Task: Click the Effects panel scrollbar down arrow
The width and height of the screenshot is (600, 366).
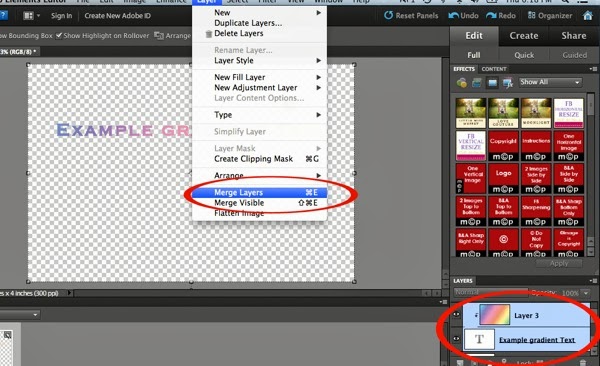Action: pos(590,252)
